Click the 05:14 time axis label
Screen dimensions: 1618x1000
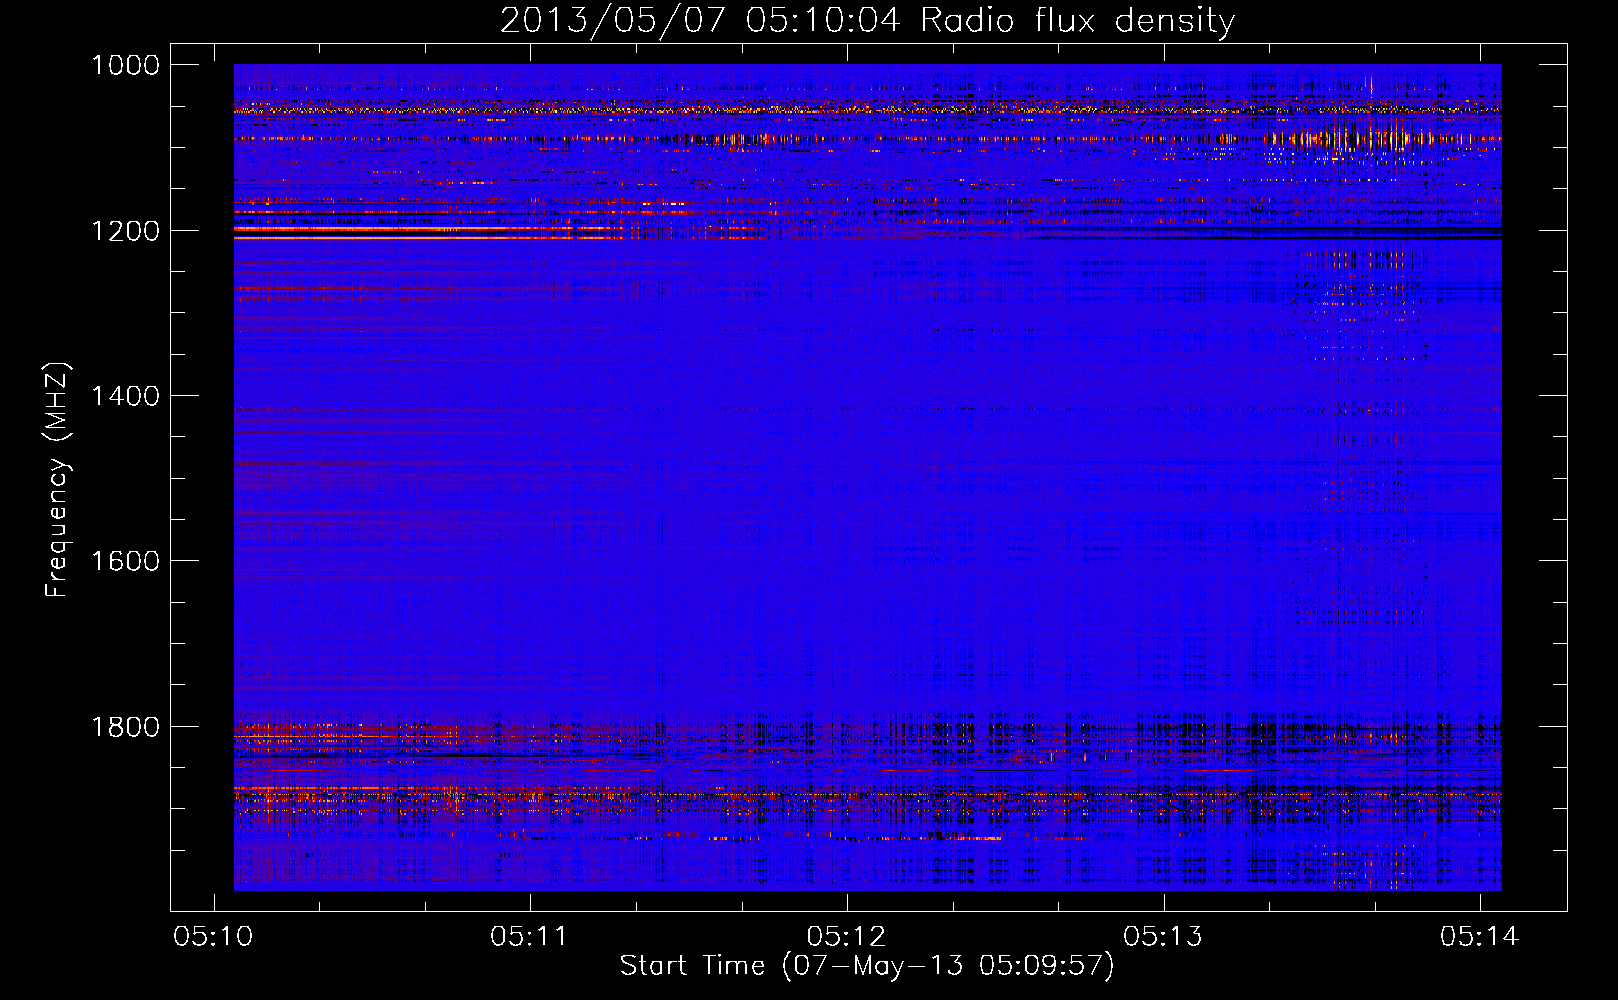(1479, 937)
